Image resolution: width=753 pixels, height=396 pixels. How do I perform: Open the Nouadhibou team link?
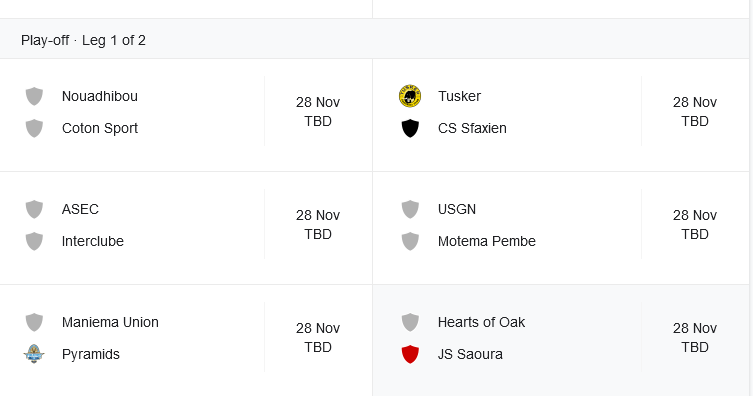pos(100,96)
